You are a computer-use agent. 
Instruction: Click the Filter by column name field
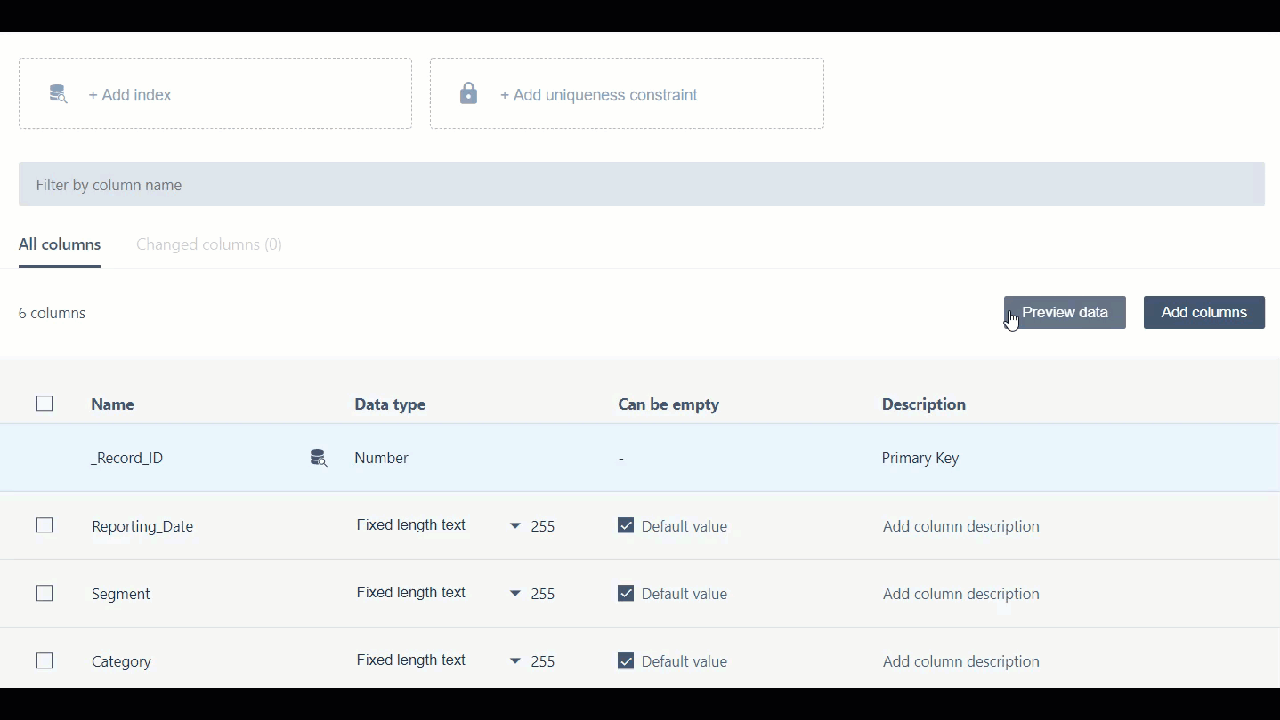point(640,185)
